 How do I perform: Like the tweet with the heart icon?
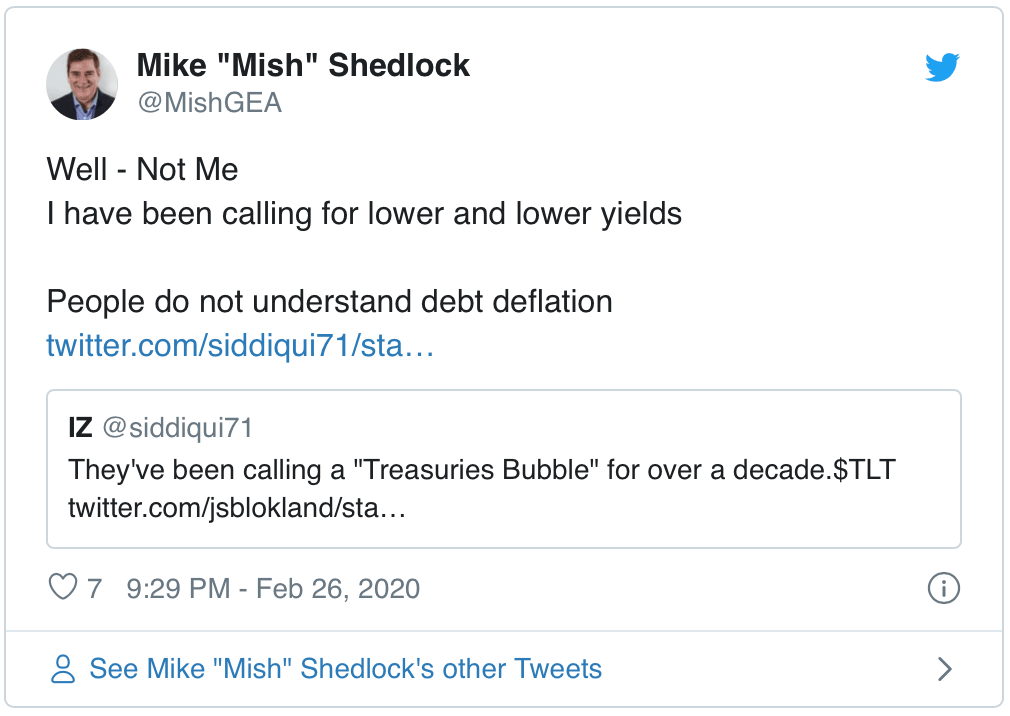pyautogui.click(x=63, y=587)
